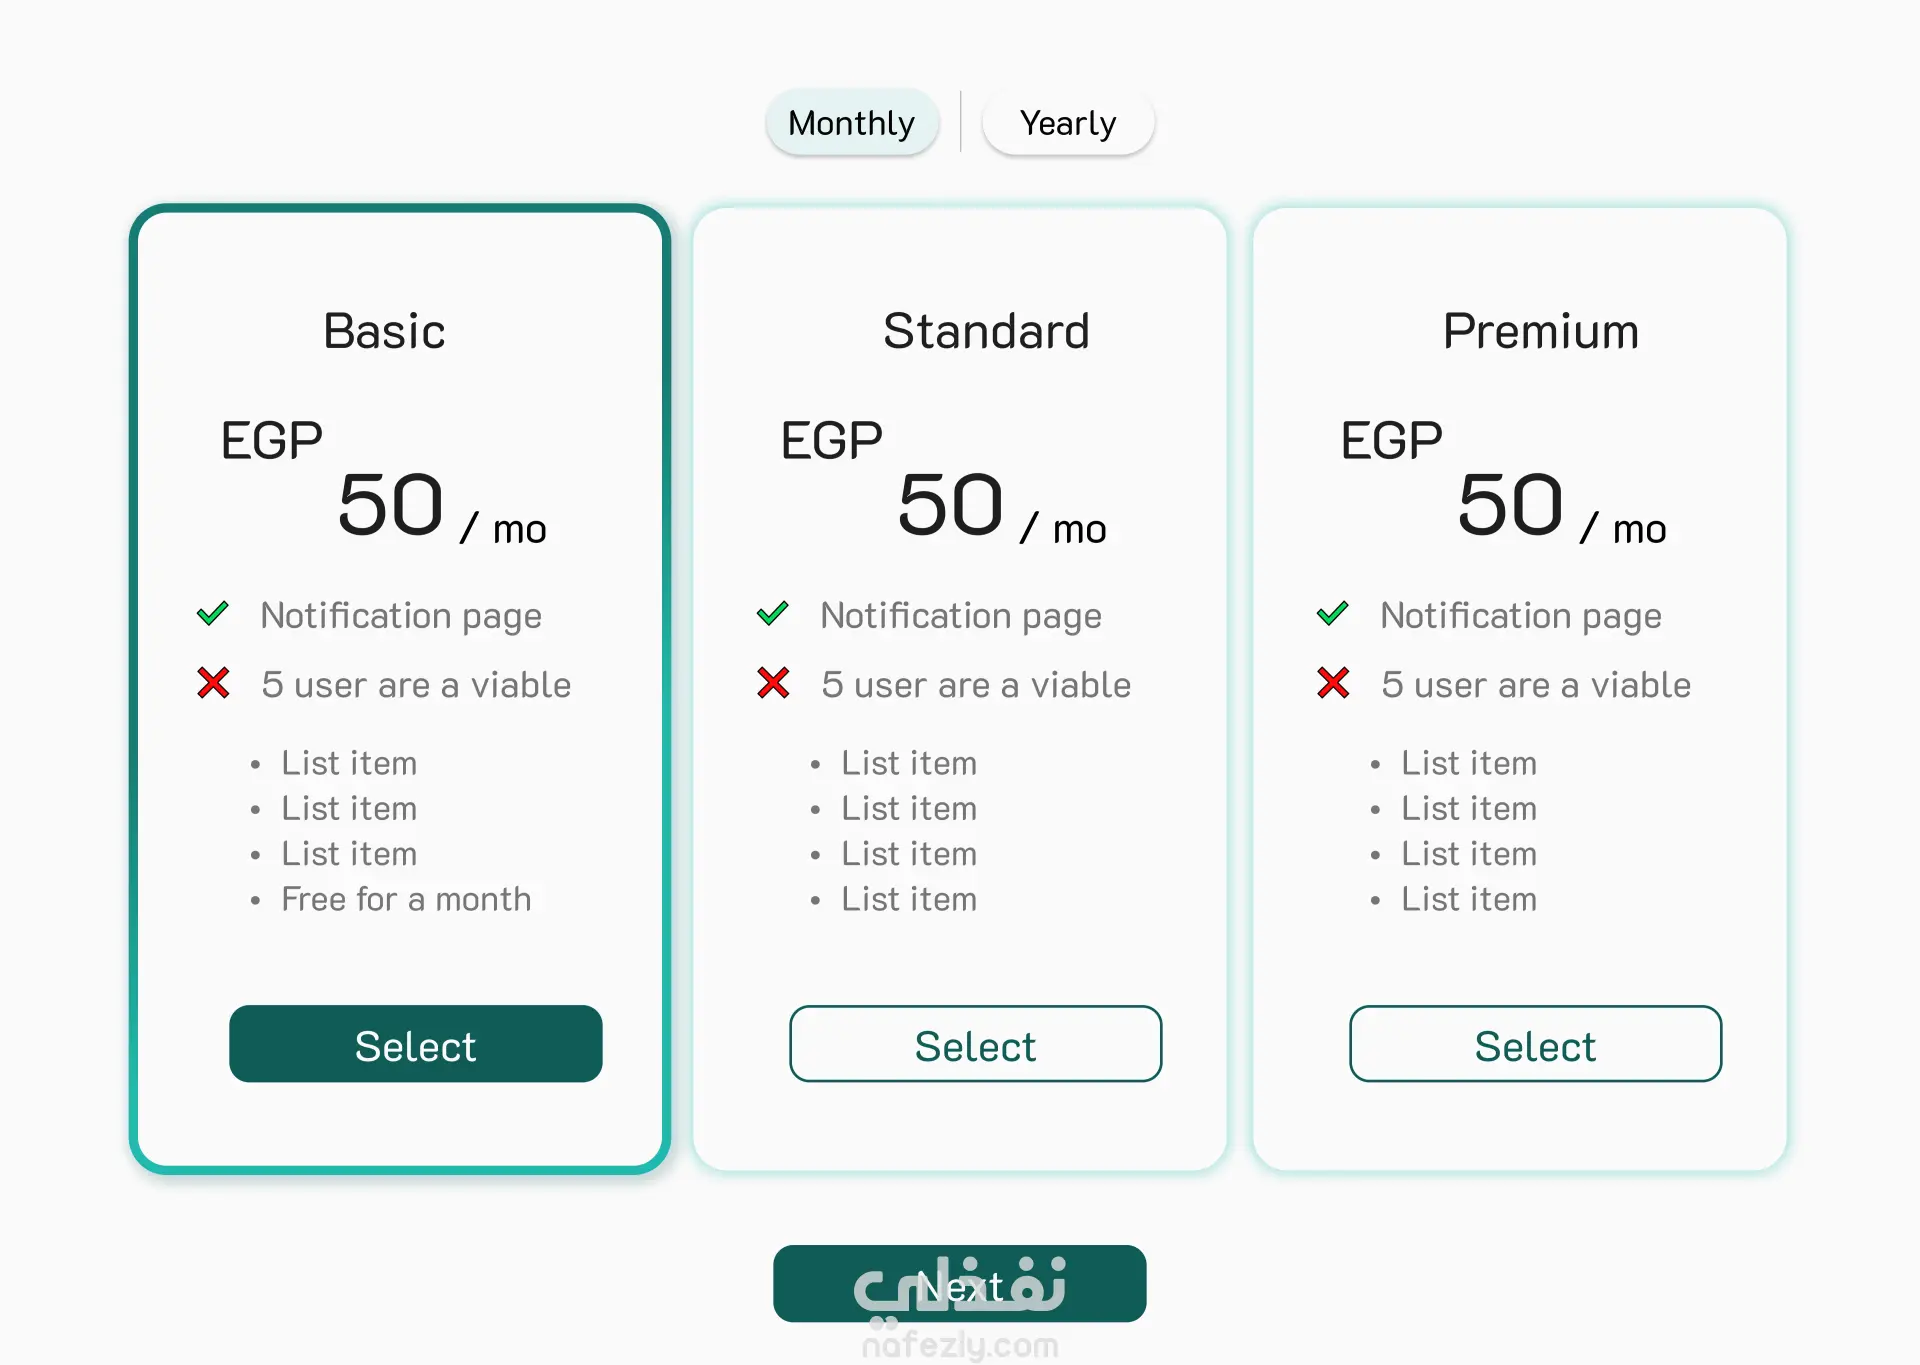Click the nafezly.com watermark text
1920x1365 pixels.
click(x=960, y=1346)
